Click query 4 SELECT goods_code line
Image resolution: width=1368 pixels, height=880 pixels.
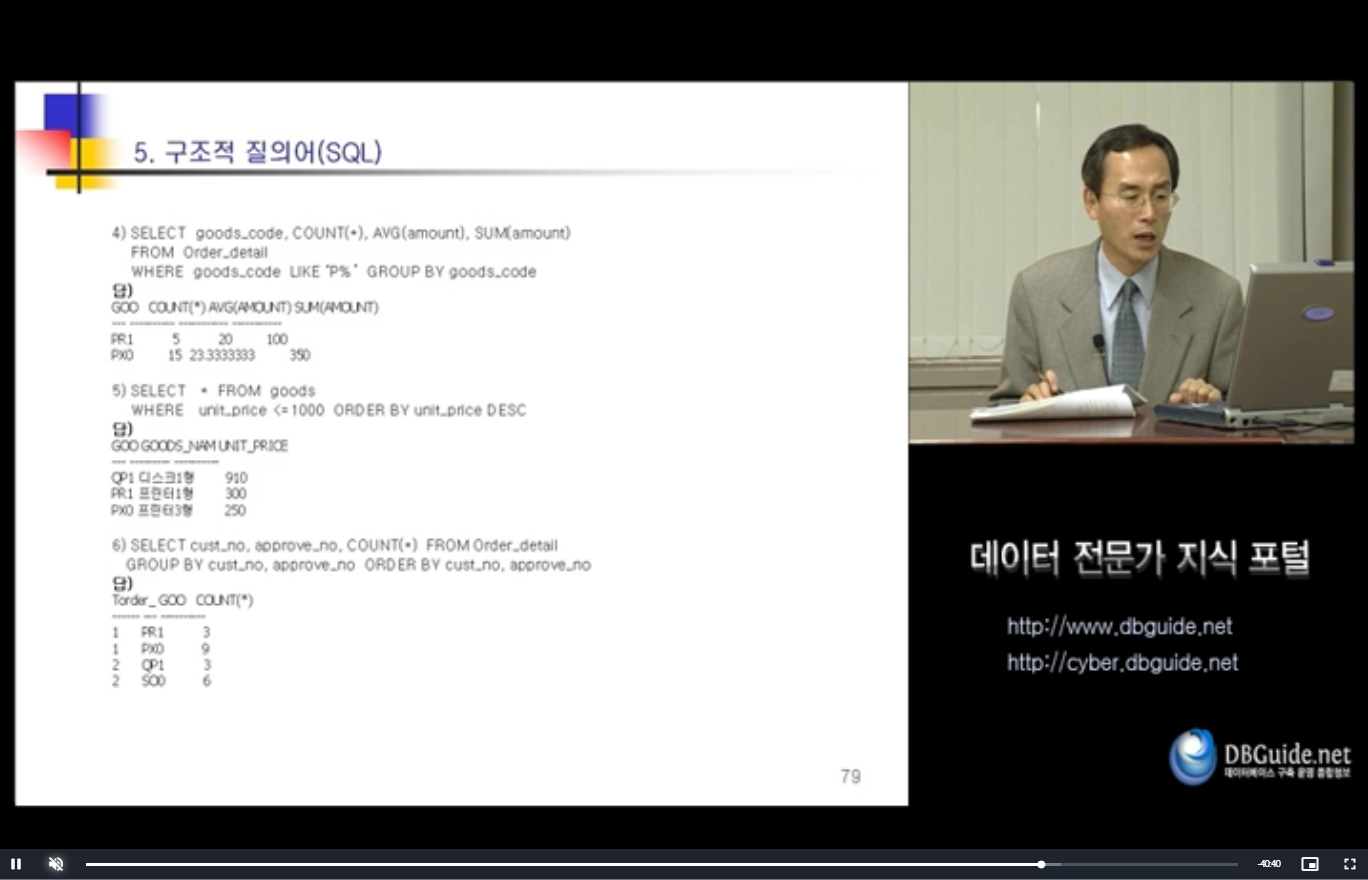341,233
